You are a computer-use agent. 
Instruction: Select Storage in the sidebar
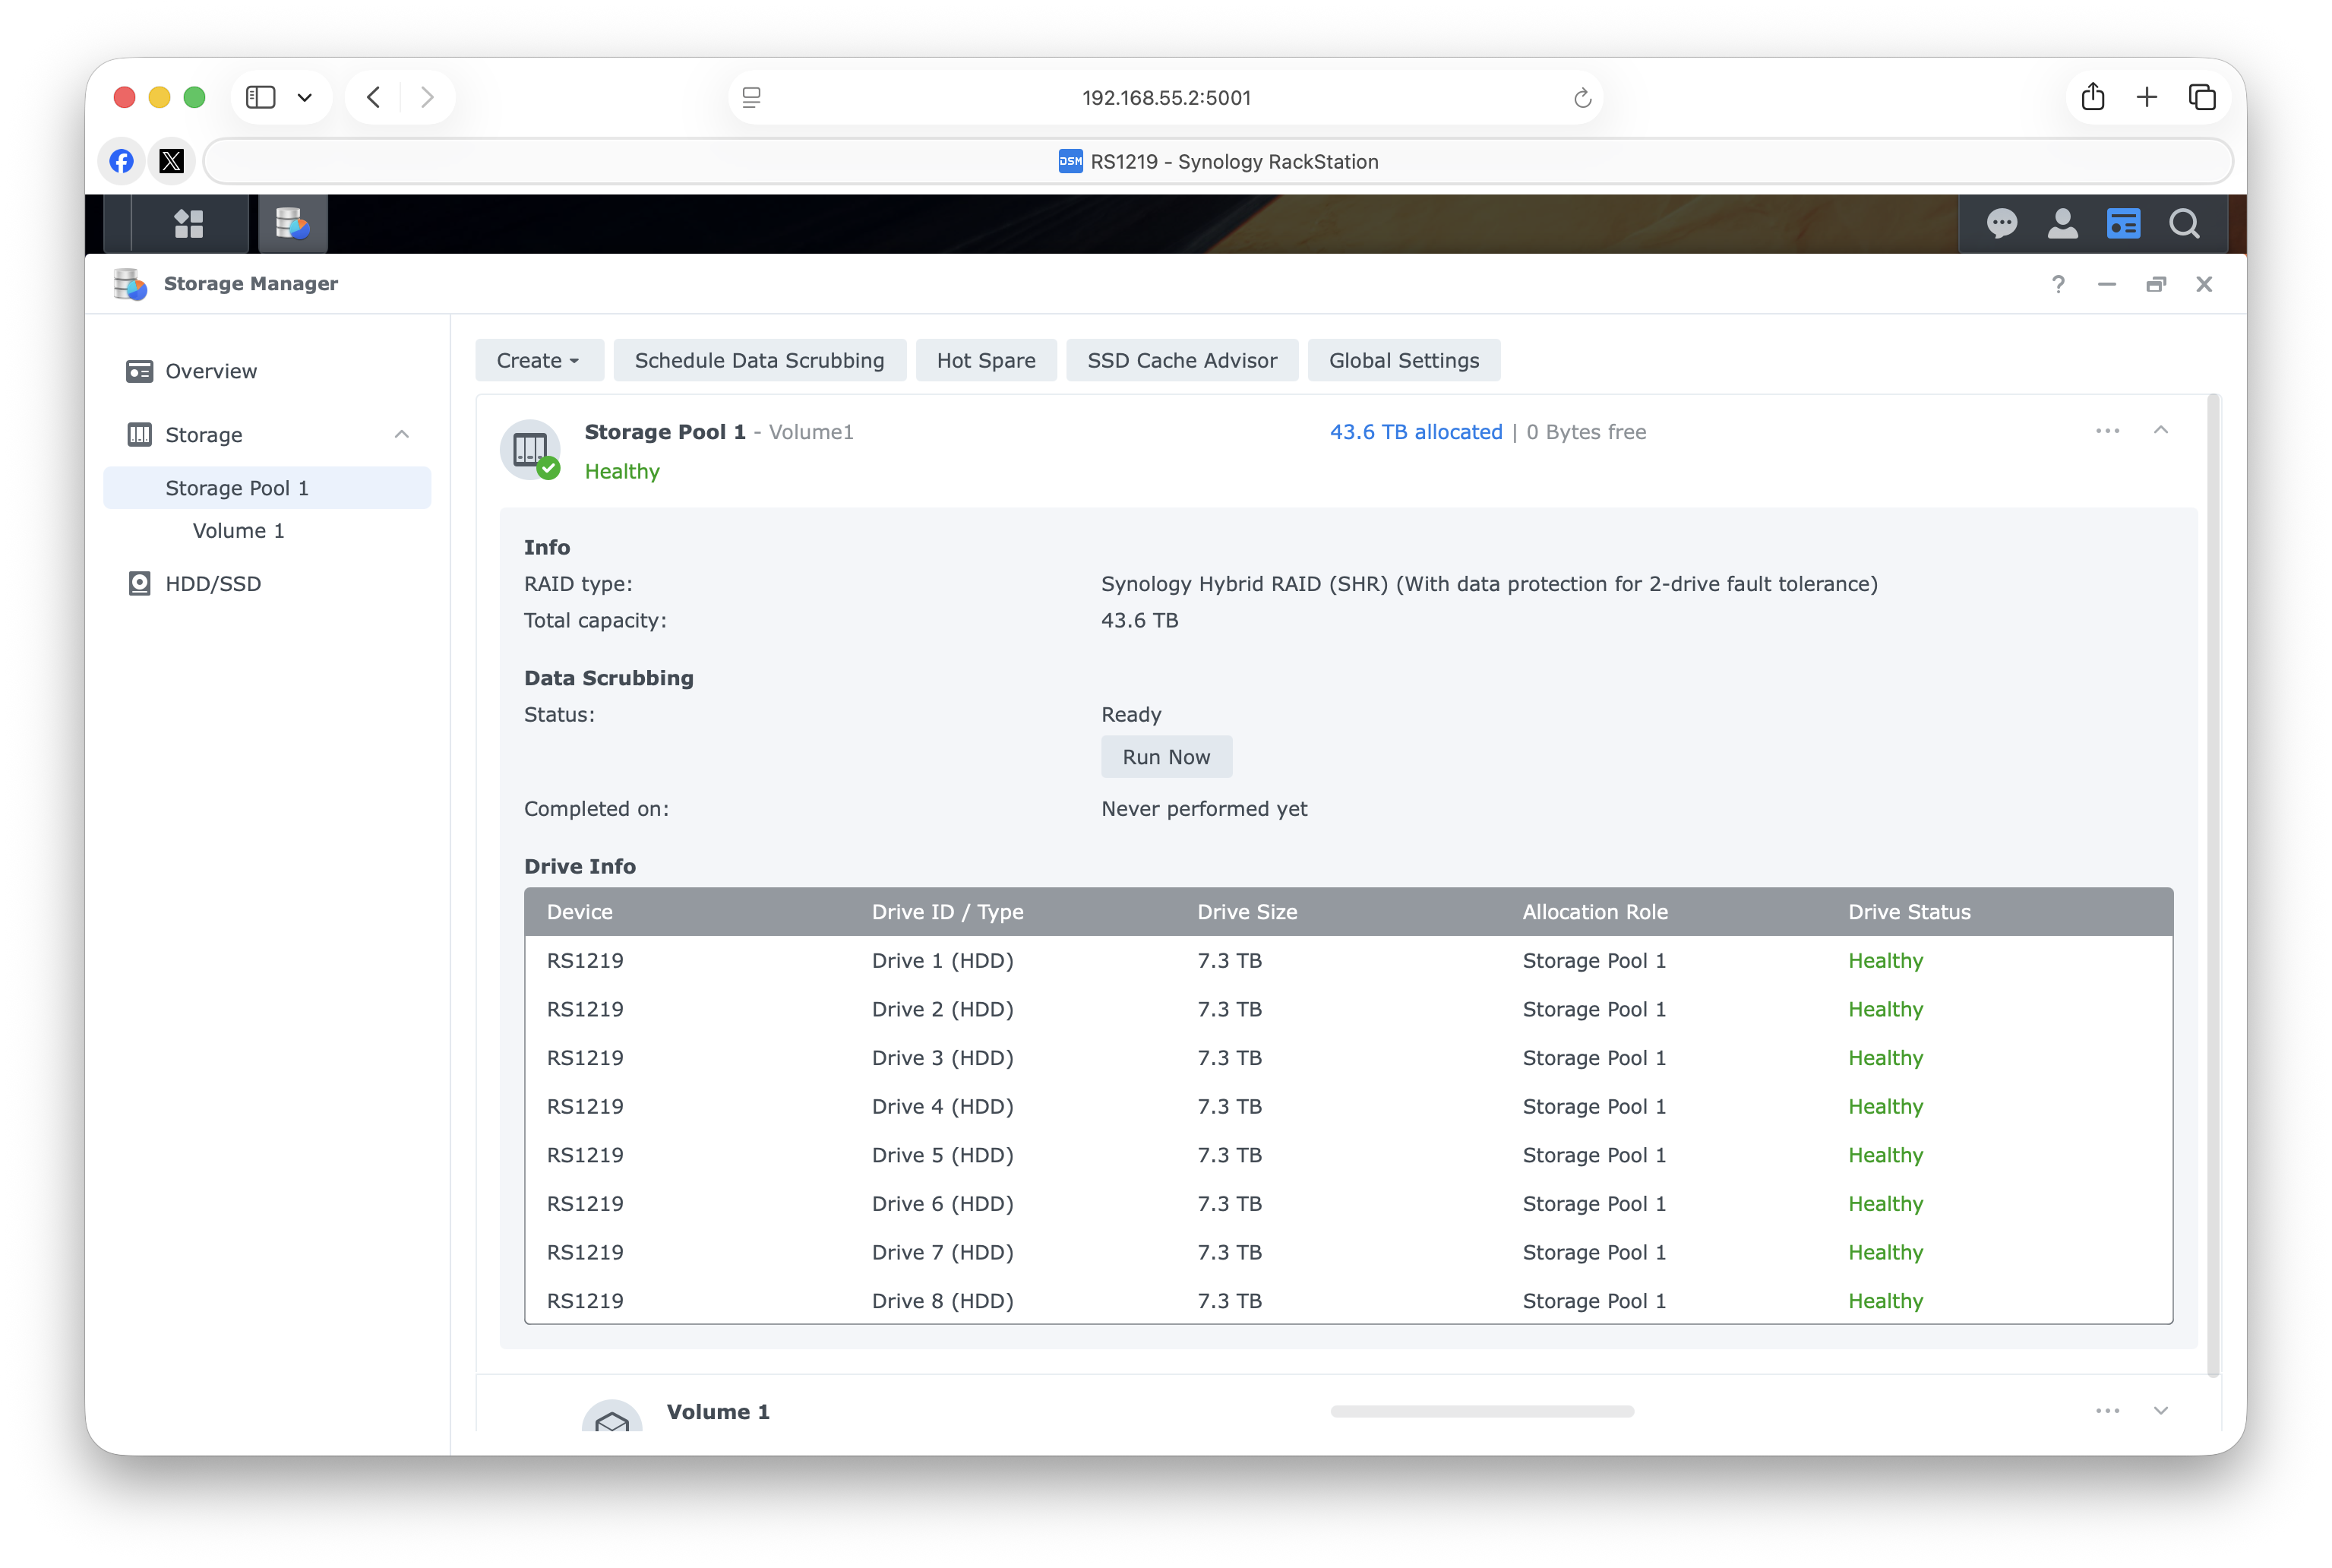coord(267,434)
